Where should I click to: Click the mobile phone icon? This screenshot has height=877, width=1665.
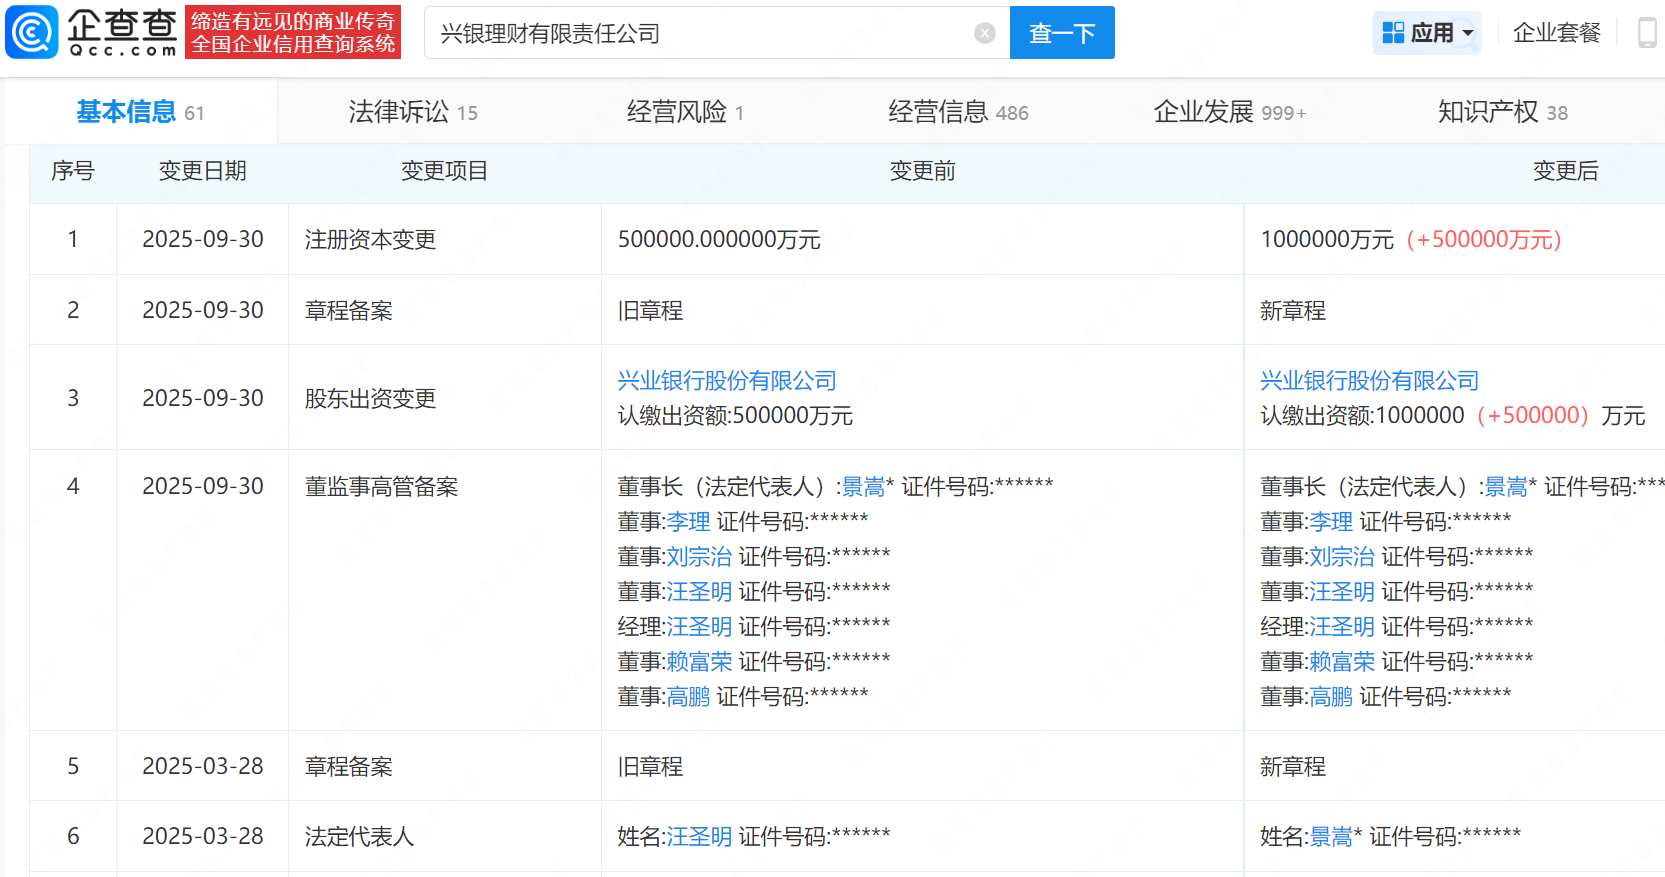(x=1646, y=33)
